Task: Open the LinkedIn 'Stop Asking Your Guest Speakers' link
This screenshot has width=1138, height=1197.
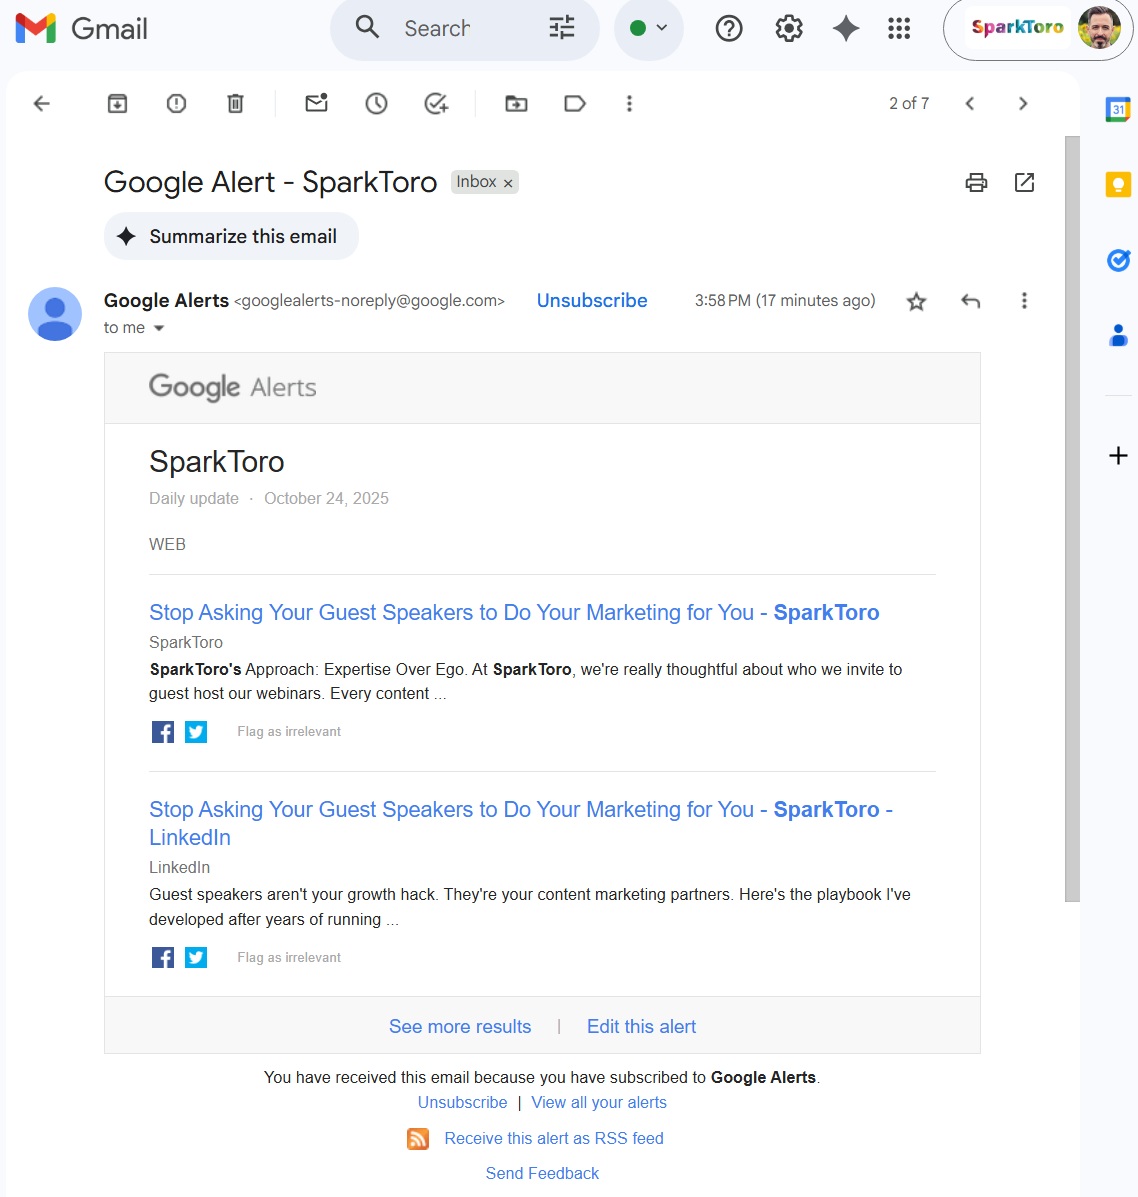Action: (x=521, y=823)
